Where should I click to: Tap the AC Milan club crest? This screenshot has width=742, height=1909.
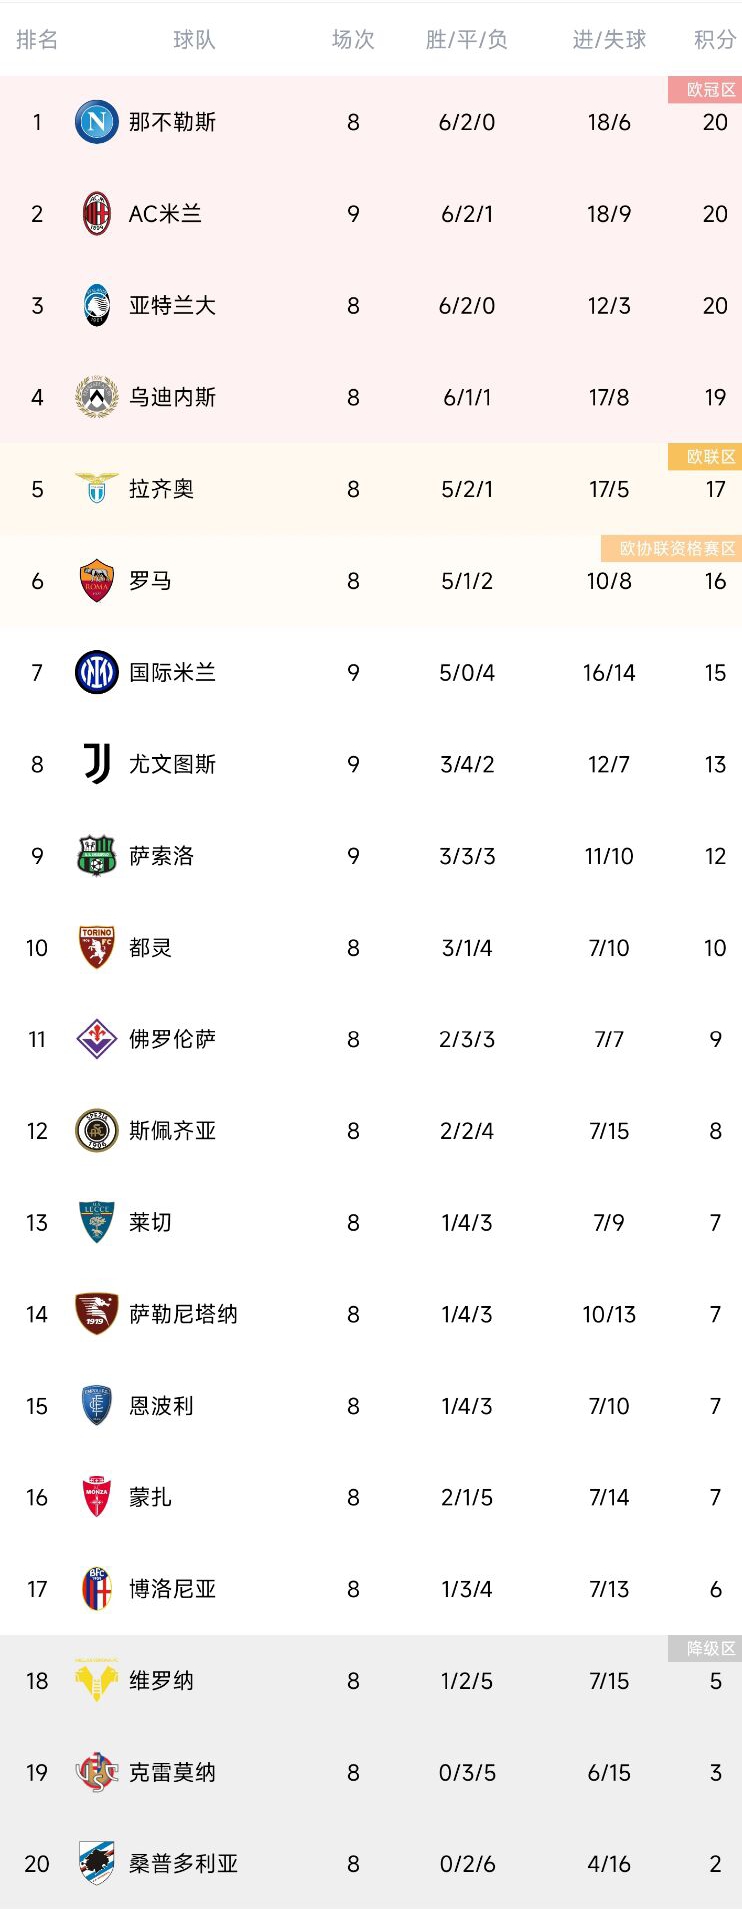97,214
